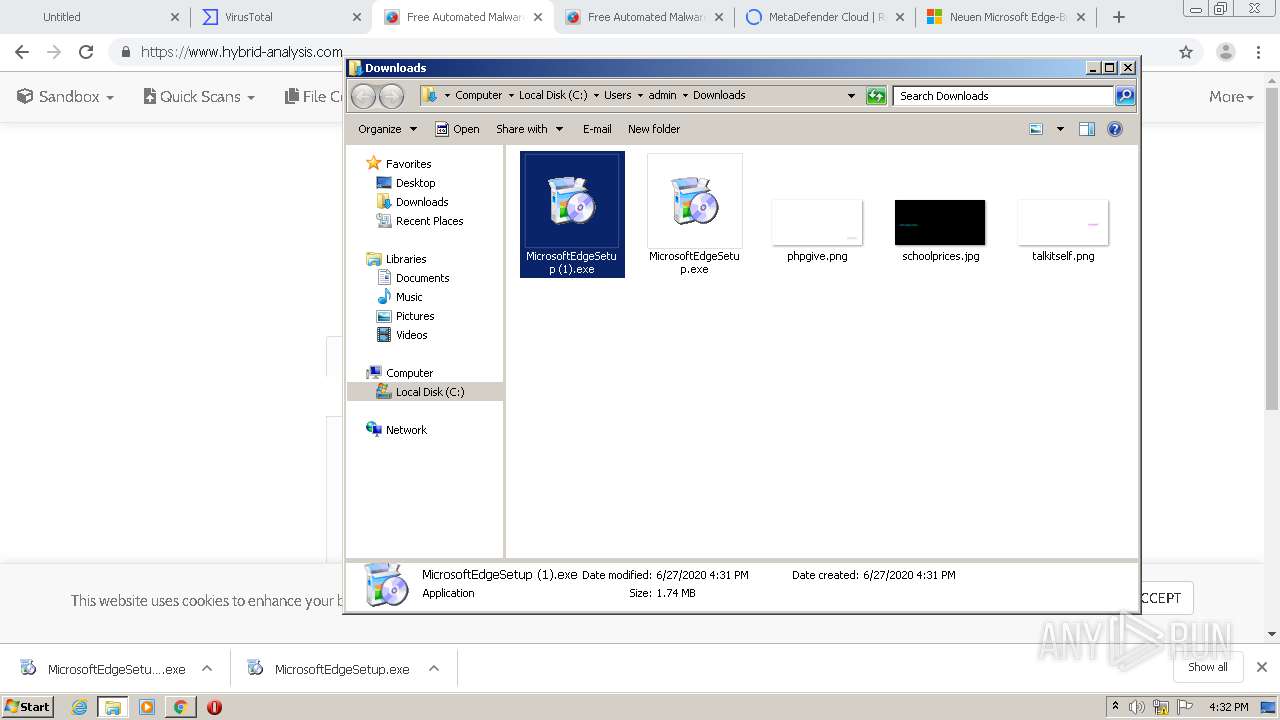This screenshot has width=1280, height=720.
Task: Click the Search Downloads field
Action: click(x=1003, y=96)
